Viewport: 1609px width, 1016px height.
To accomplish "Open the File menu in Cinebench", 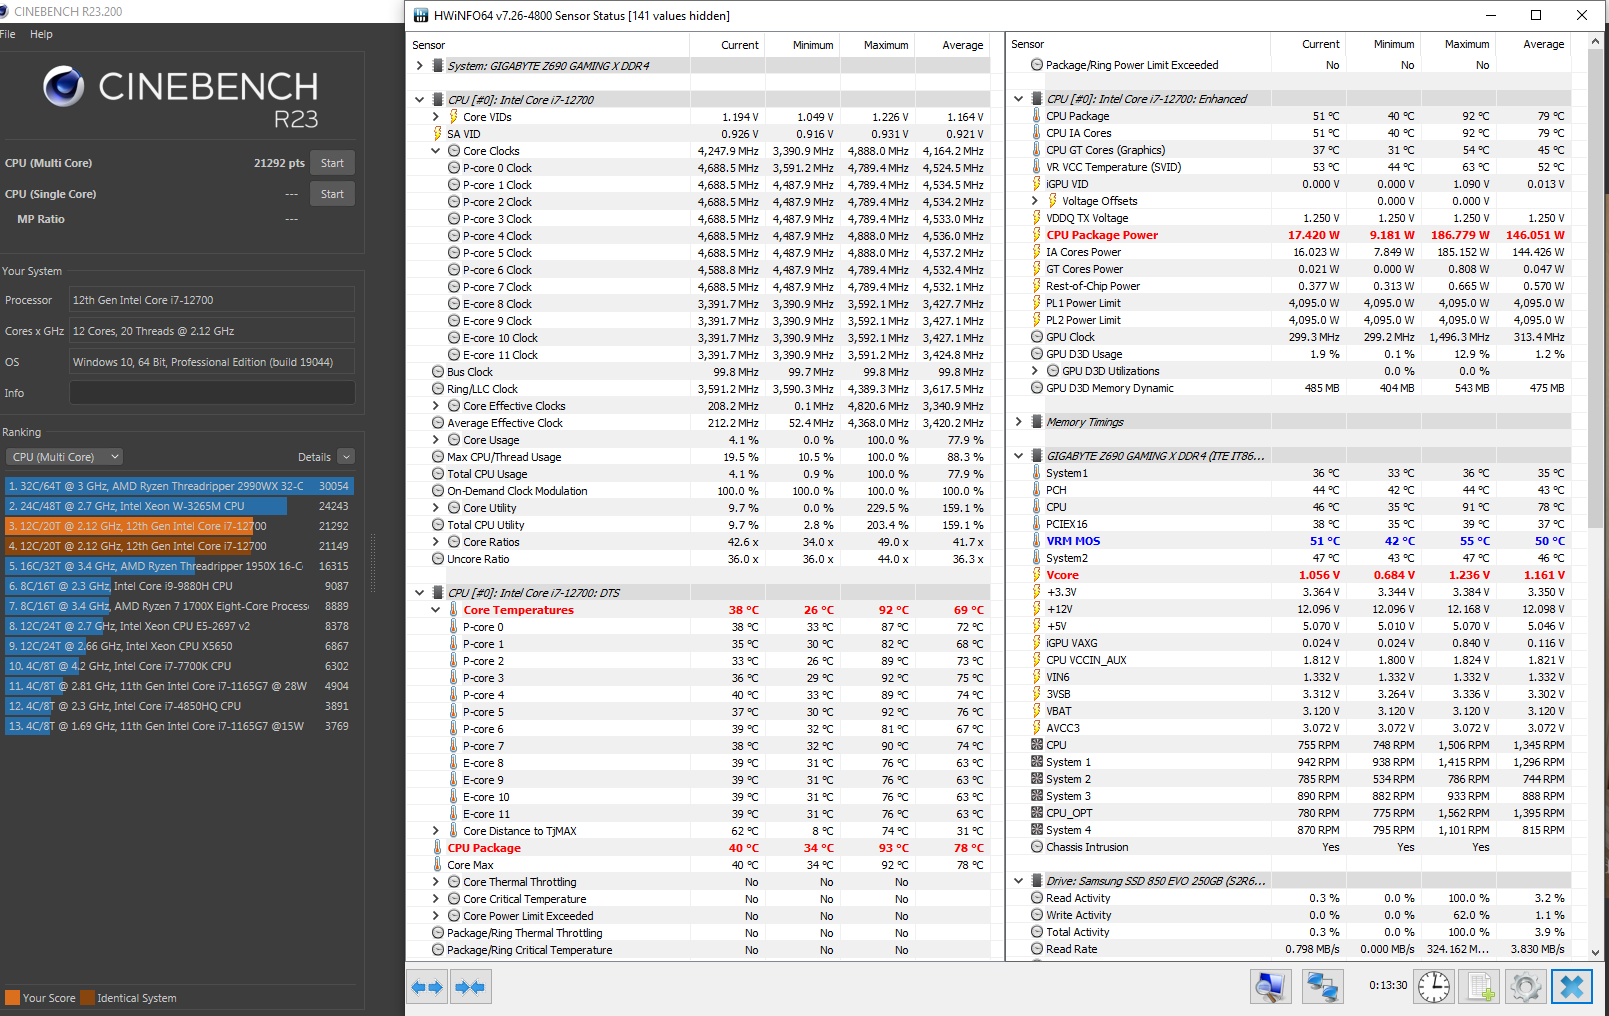I will pyautogui.click(x=8, y=34).
